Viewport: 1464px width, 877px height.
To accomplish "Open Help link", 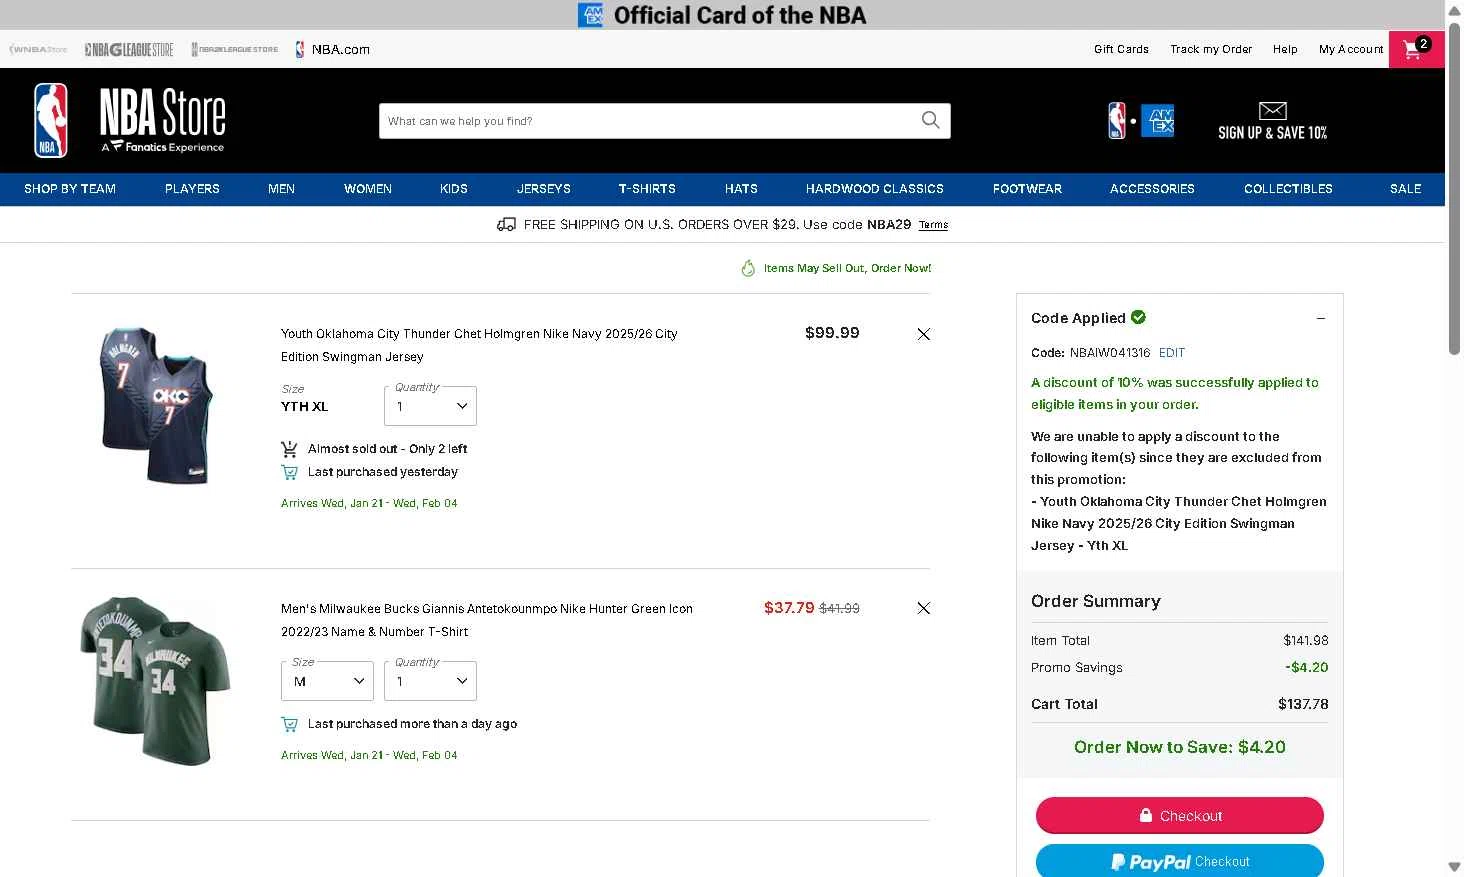I will (1285, 49).
